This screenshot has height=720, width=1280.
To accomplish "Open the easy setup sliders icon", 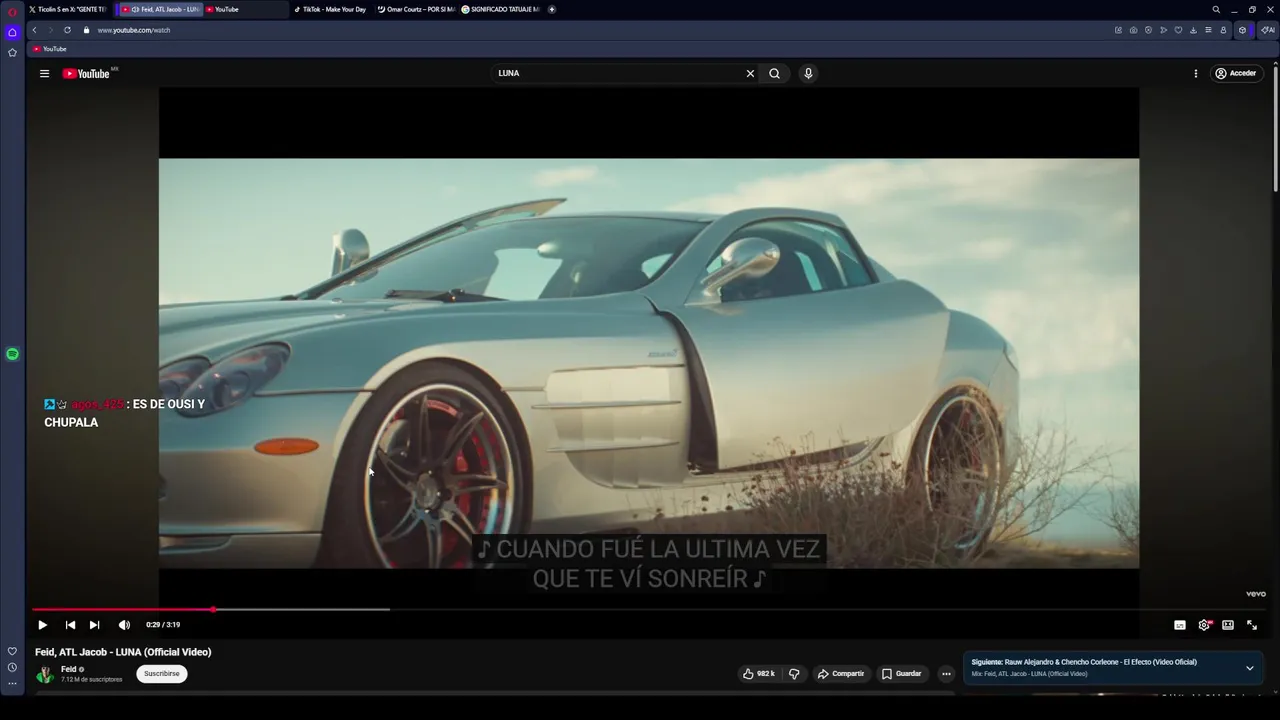I will 1208,30.
